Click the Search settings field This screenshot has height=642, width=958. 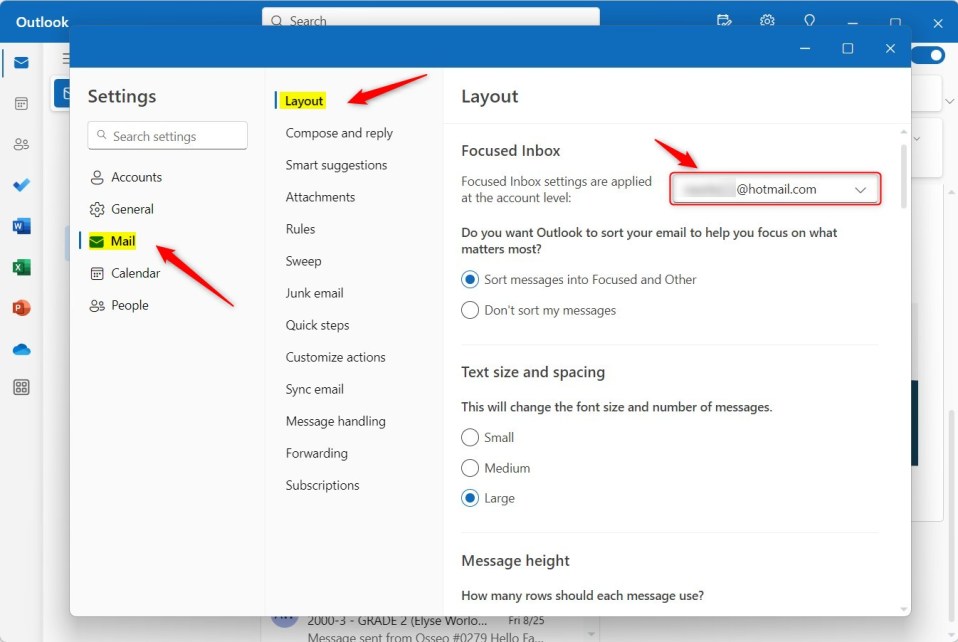pos(167,136)
